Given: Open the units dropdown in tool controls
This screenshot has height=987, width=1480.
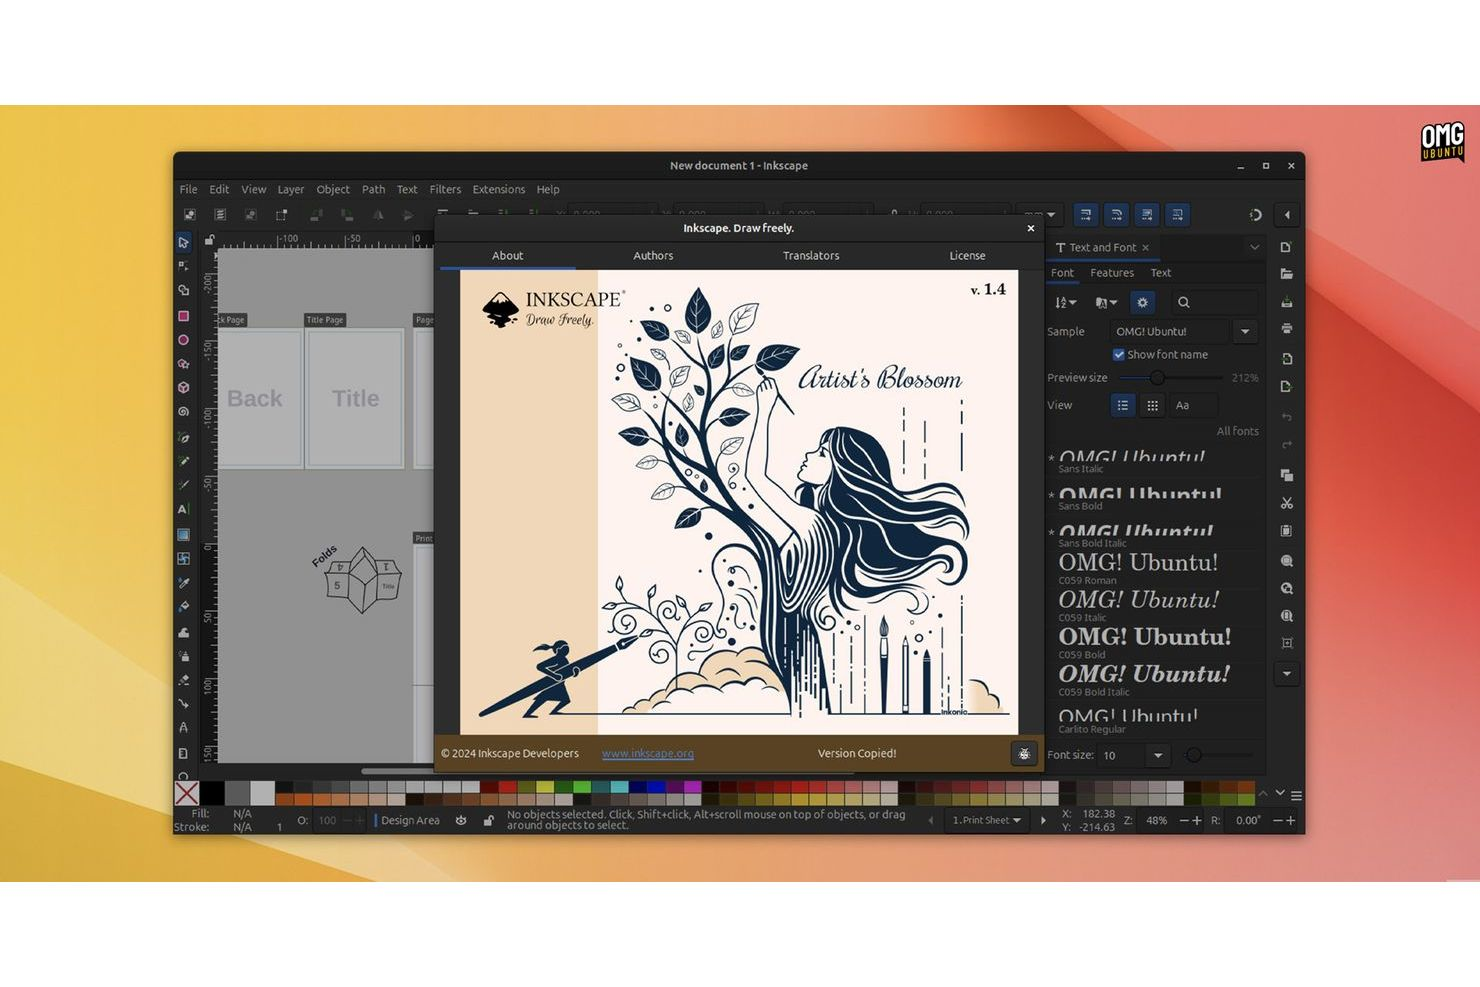Looking at the screenshot, I should pos(1039,214).
